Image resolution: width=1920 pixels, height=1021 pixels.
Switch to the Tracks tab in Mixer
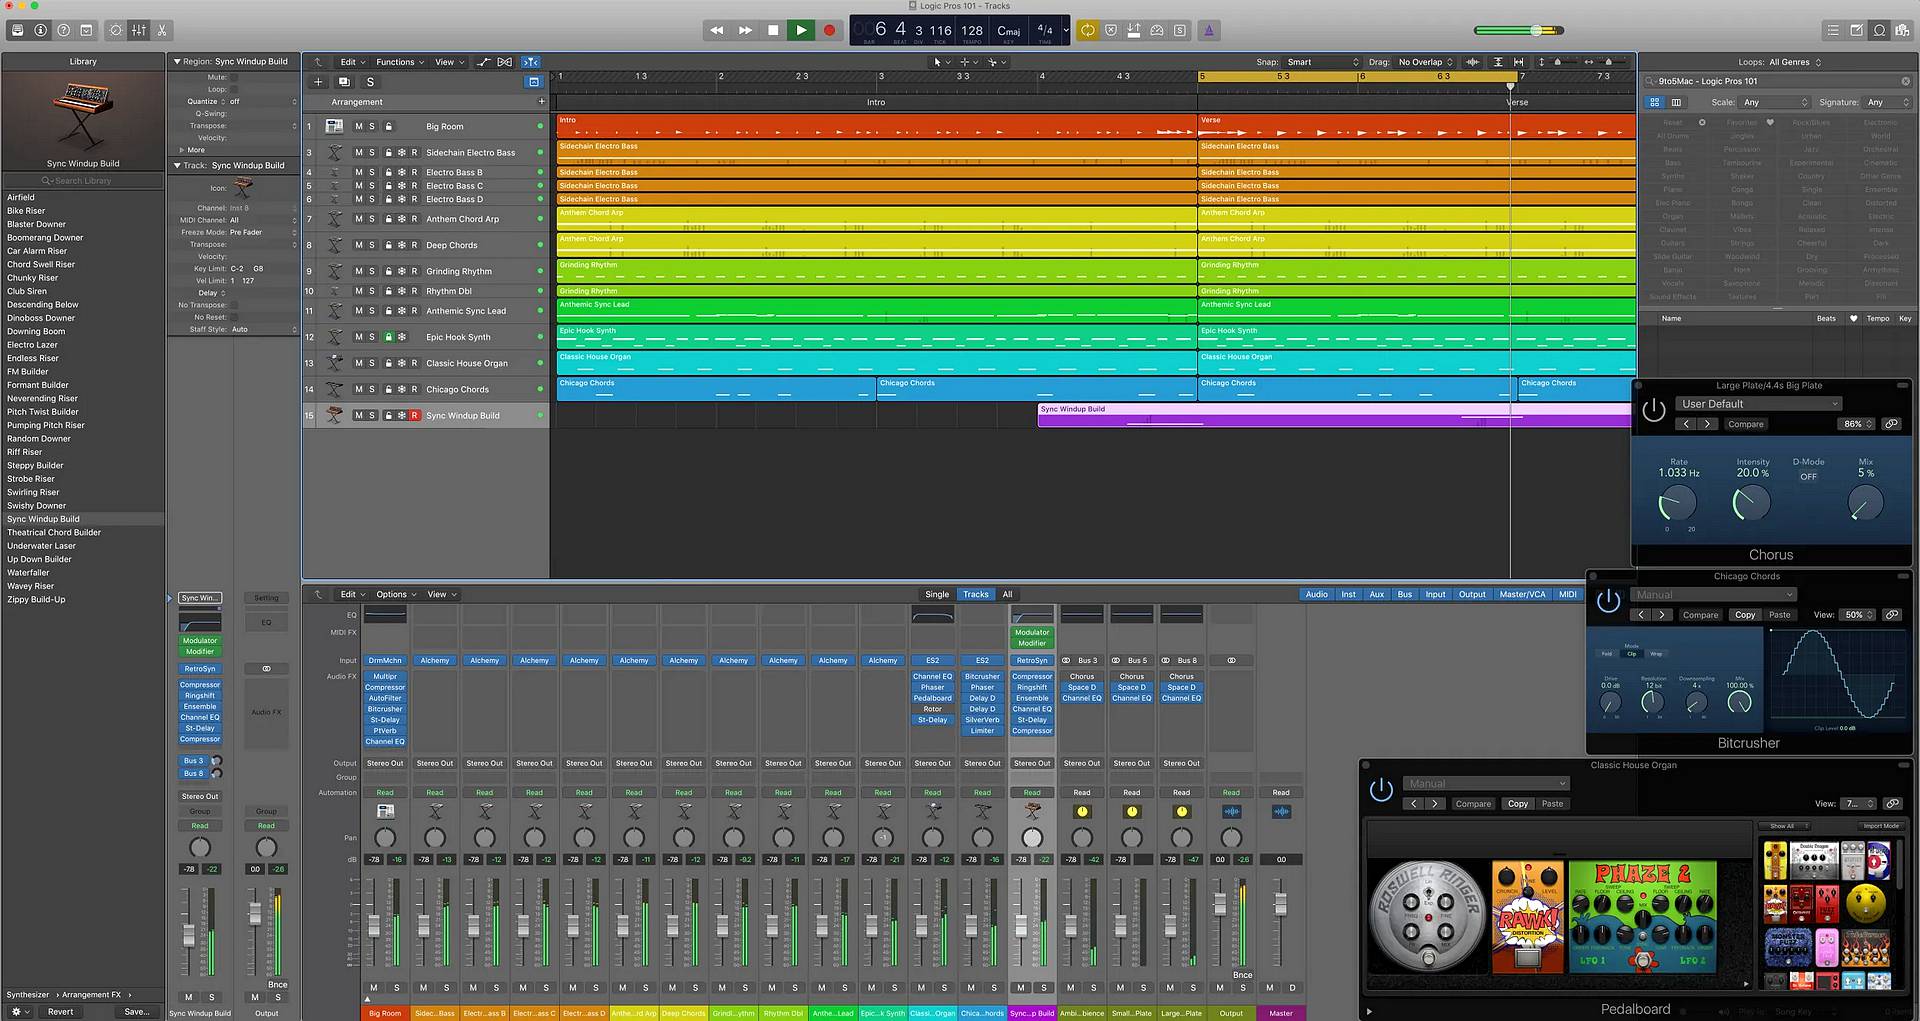pos(975,594)
